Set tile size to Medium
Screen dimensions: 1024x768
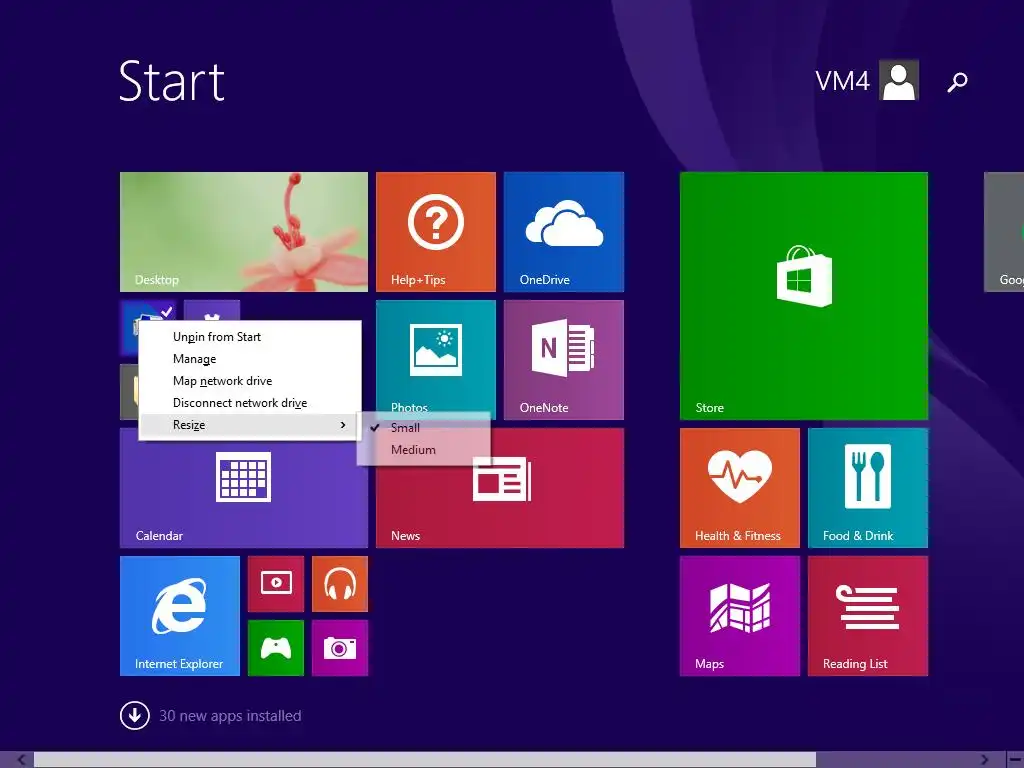coord(424,450)
